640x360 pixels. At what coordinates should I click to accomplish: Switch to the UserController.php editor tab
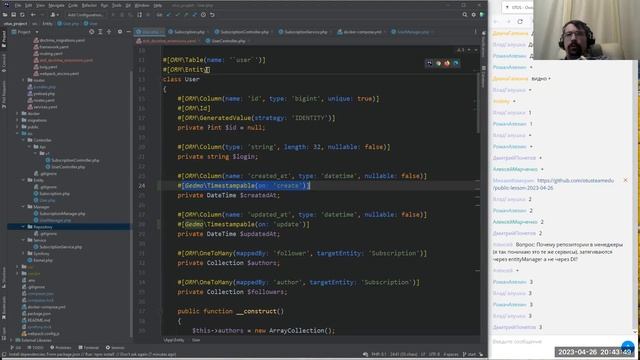point(228,41)
